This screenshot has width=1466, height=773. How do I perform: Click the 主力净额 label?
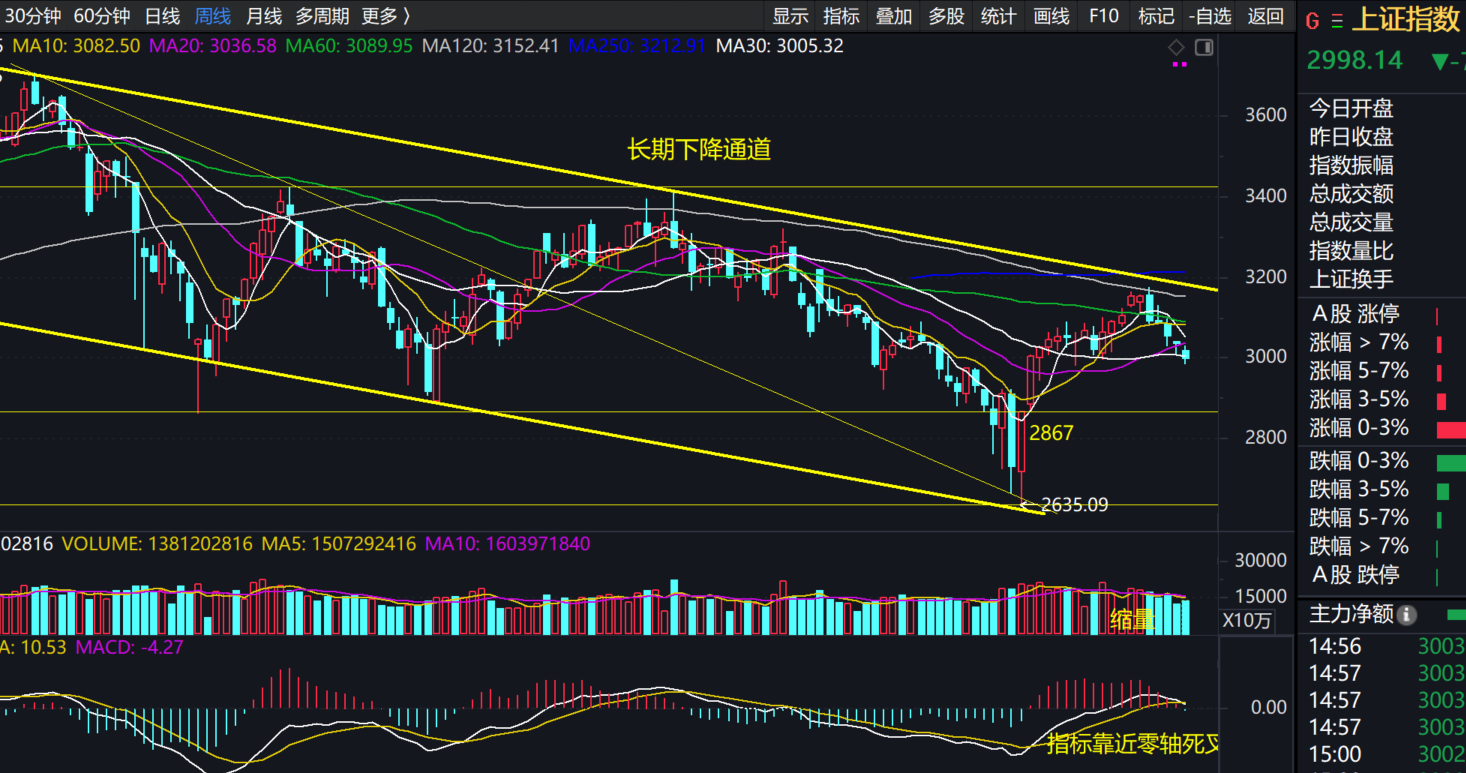[x=1351, y=614]
